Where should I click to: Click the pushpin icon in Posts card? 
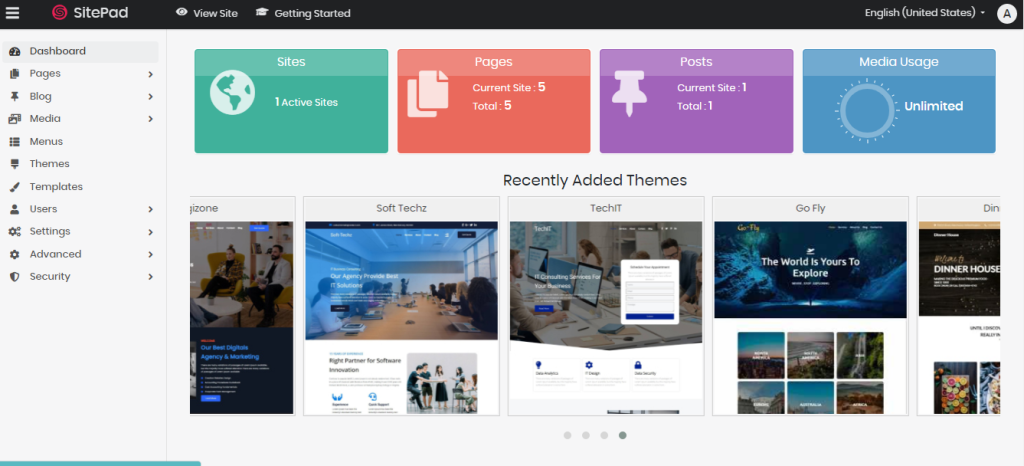[628, 93]
